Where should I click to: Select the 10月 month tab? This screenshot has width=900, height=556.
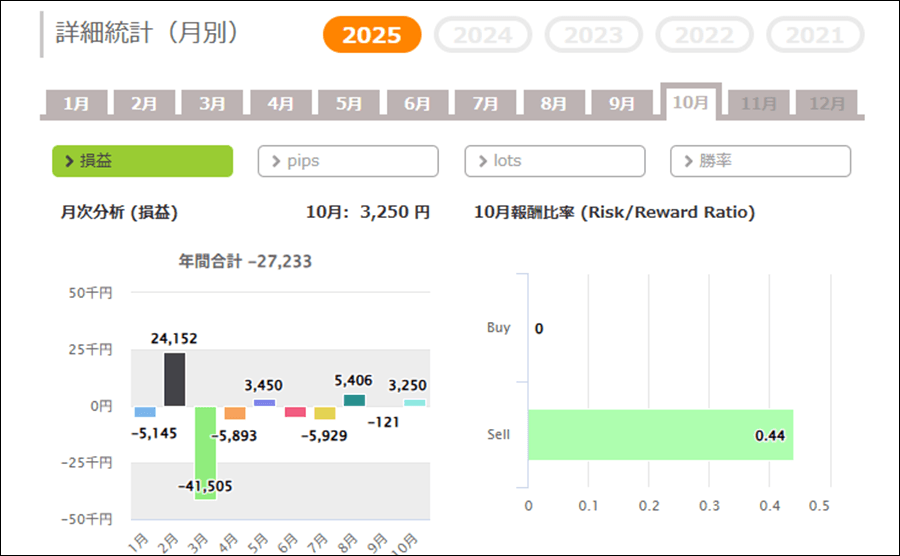[x=690, y=103]
